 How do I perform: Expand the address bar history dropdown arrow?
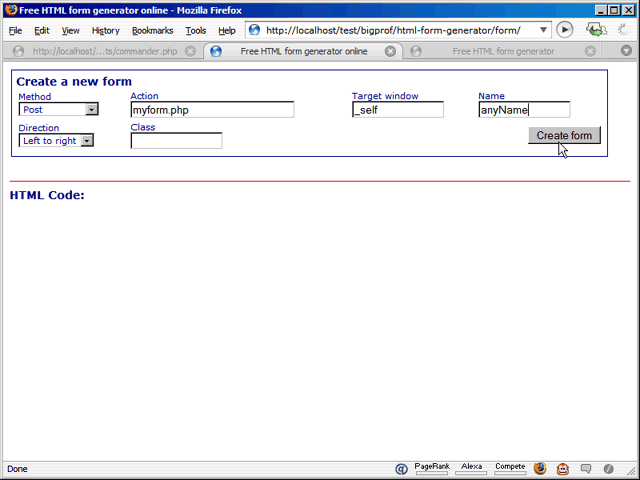543,30
